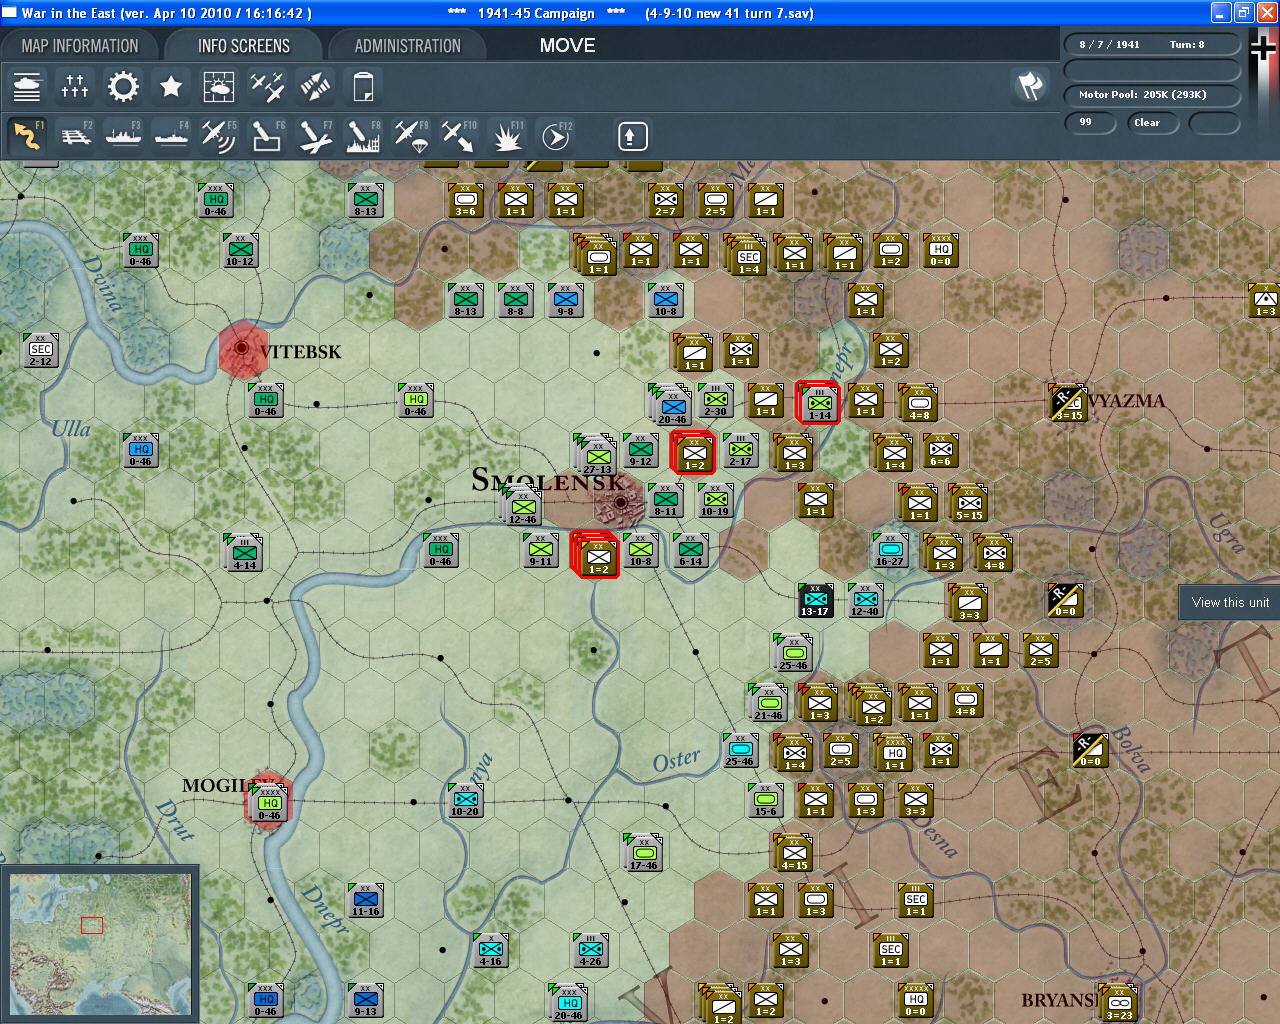Select German unit 21-46
Viewport: 1280px width, 1024px height.
point(768,703)
